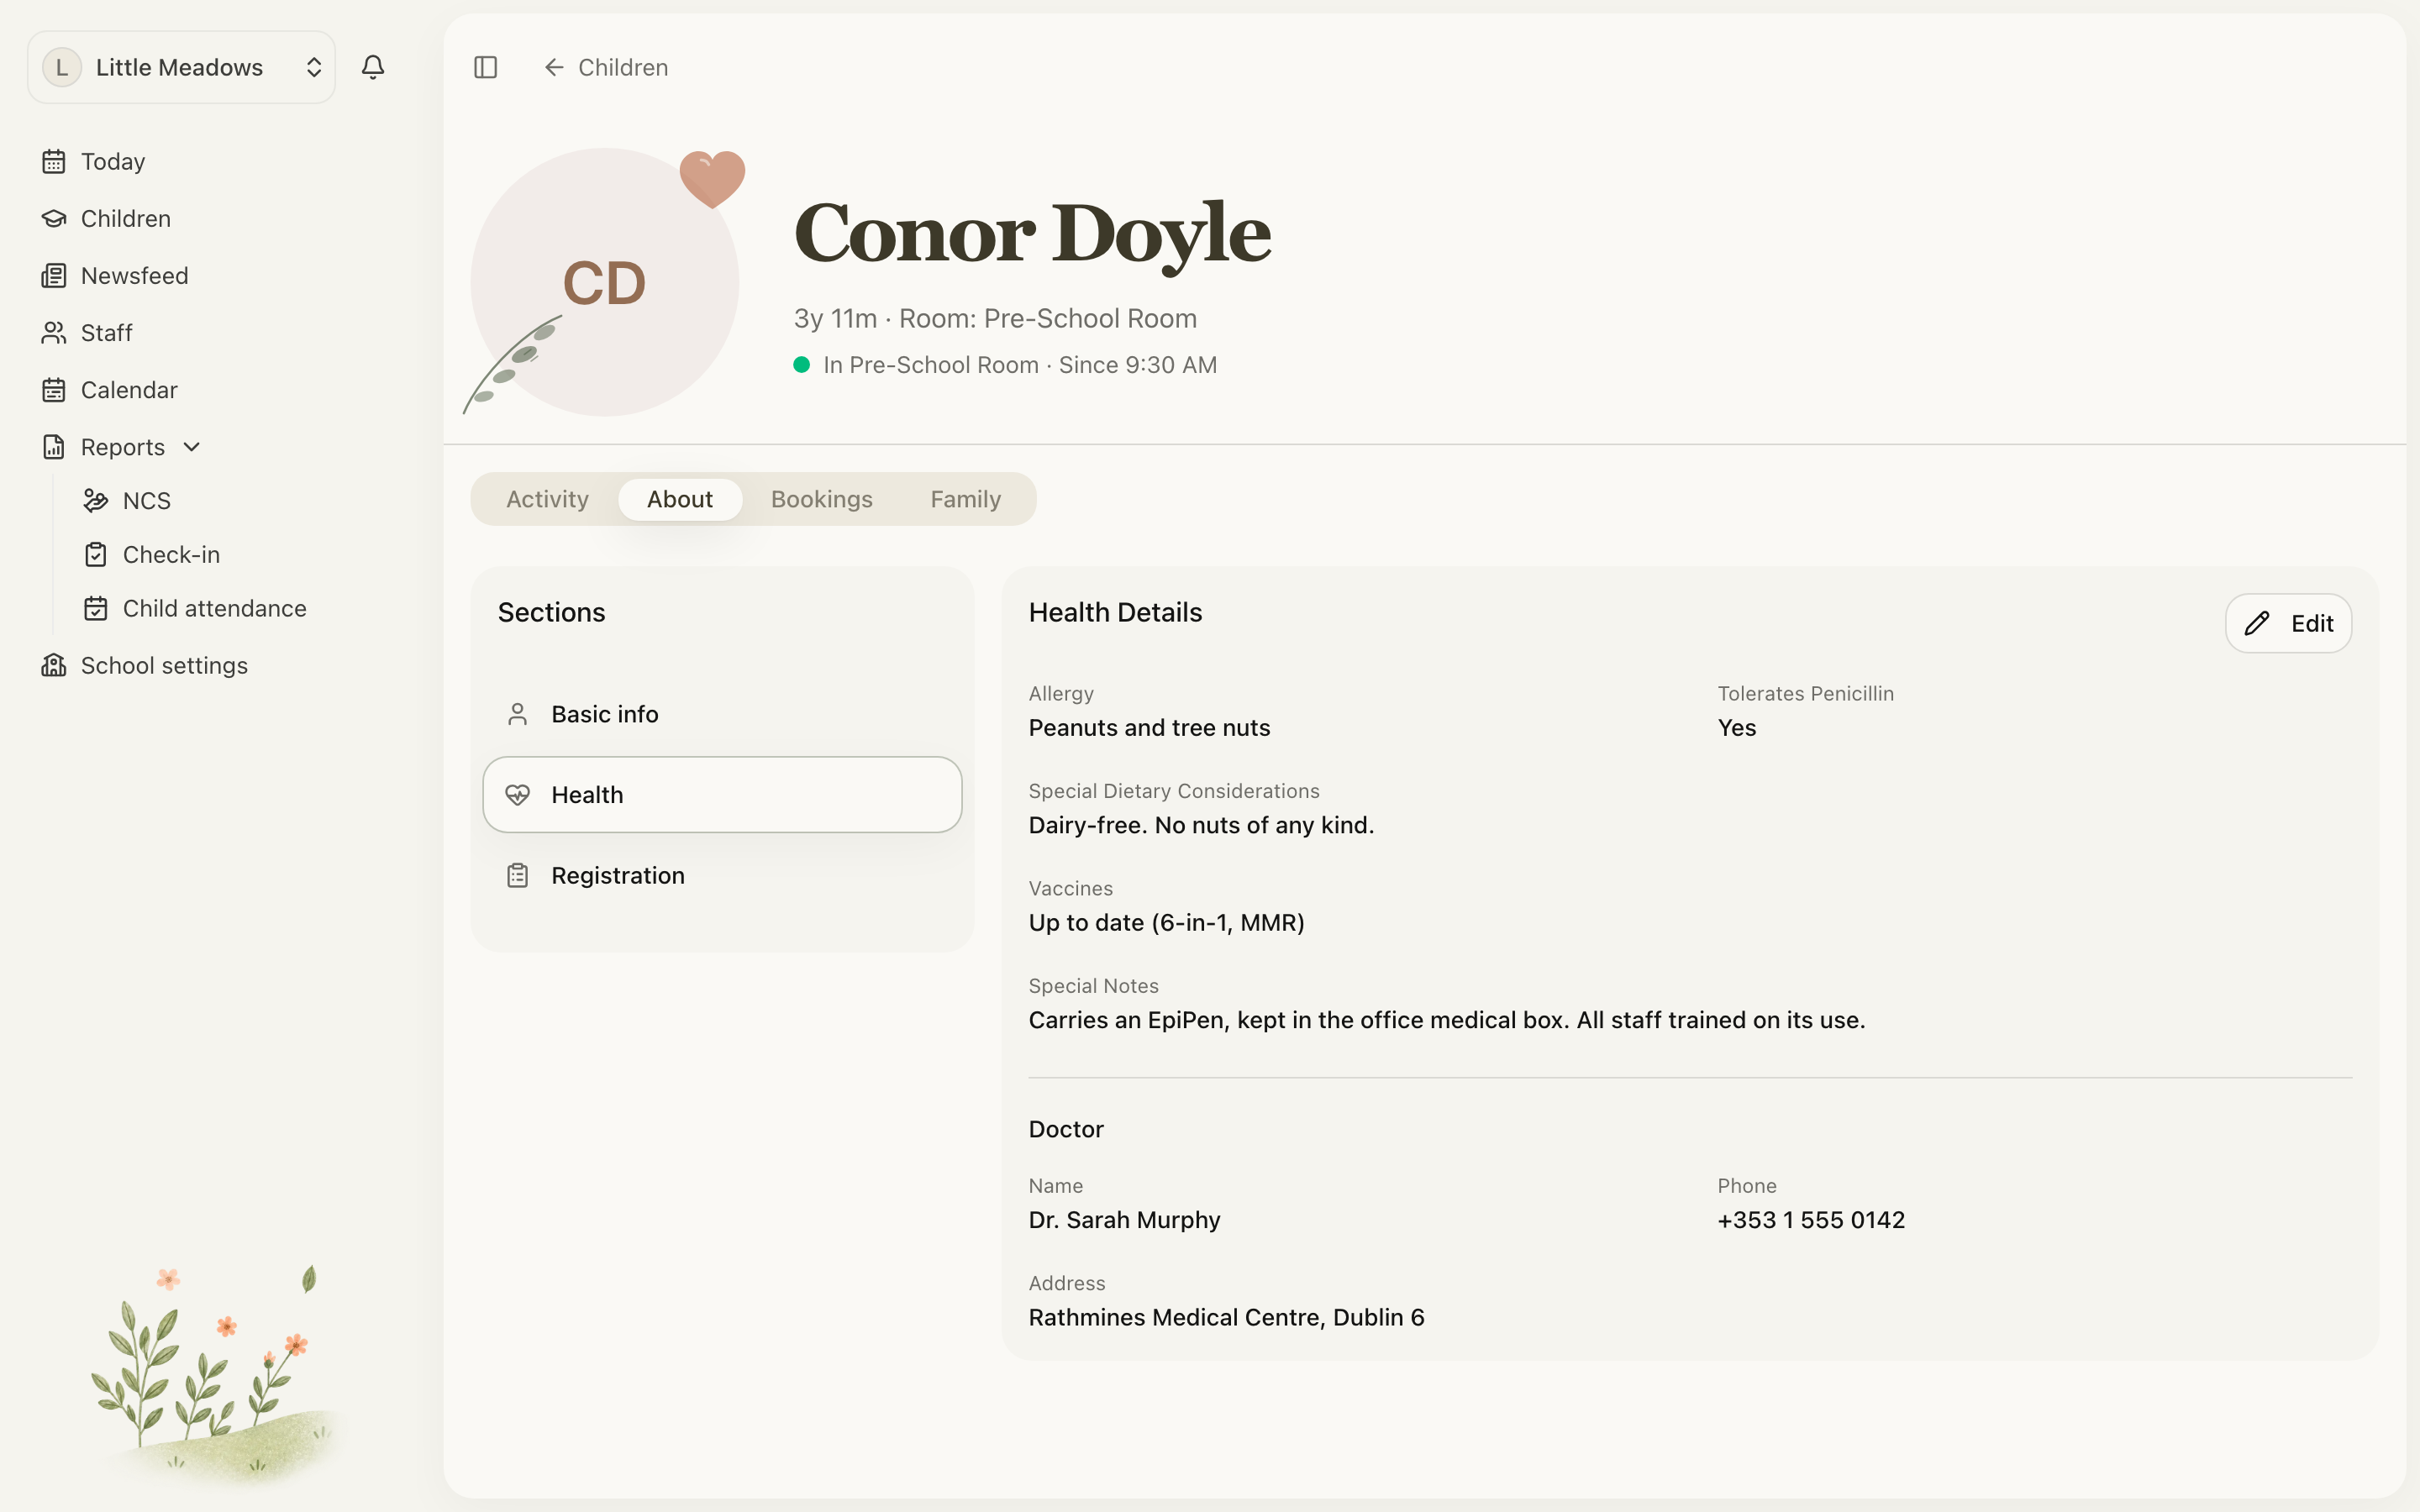Go to the Staff page
This screenshot has width=2420, height=1512.
(106, 332)
